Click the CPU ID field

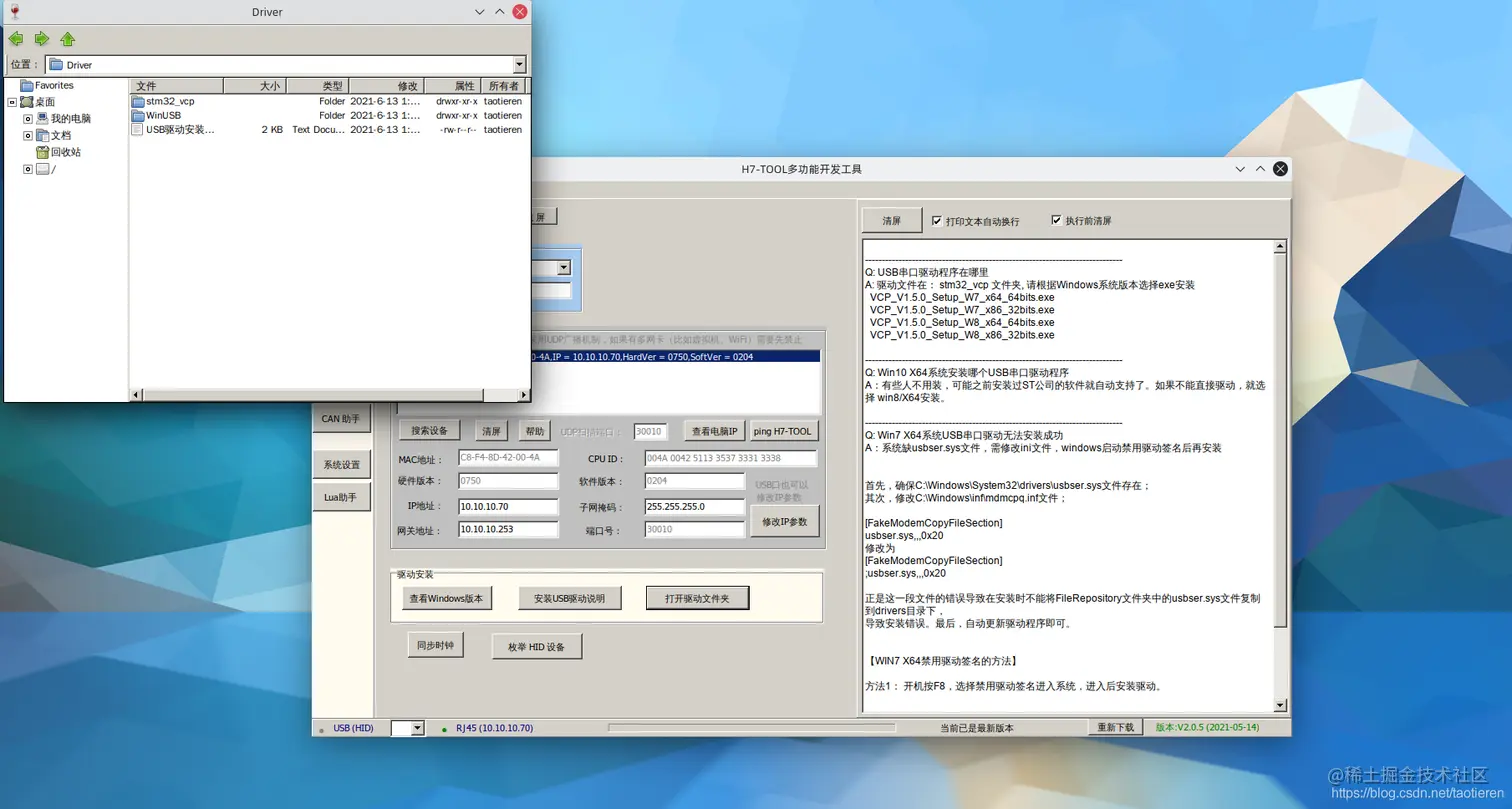(730, 458)
